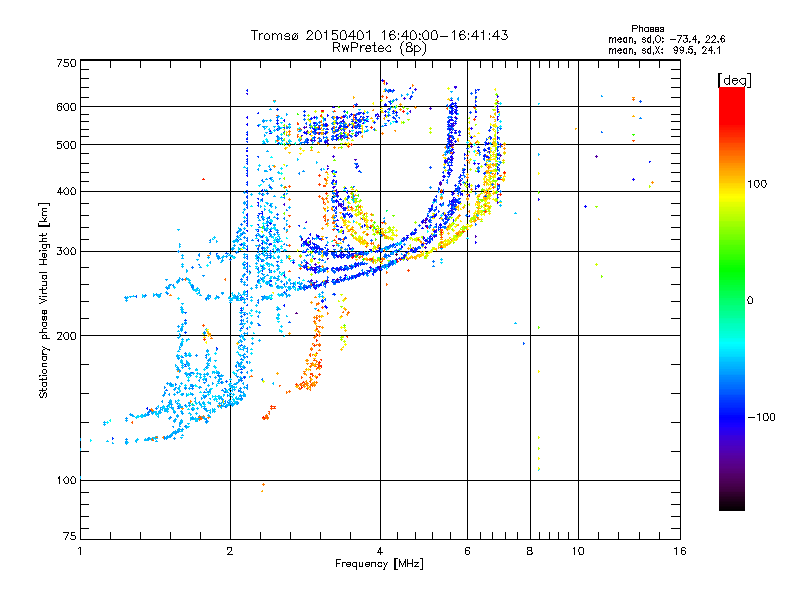Click the x-axis tick label "4"
800x600 pixels.
380,551
